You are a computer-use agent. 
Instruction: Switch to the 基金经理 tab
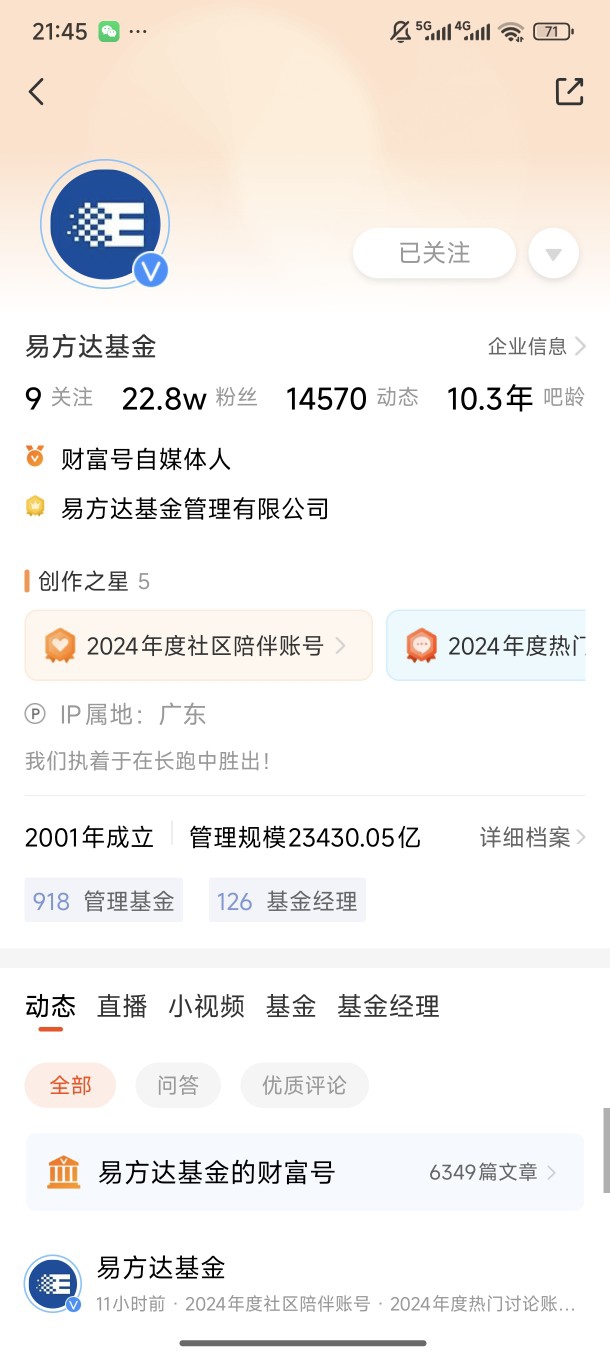[x=388, y=1006]
